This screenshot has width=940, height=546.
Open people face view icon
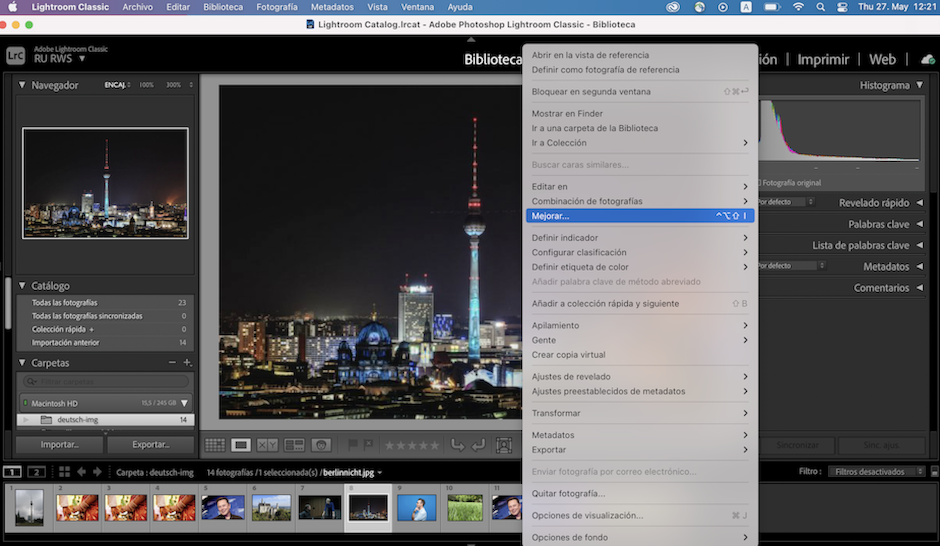pos(321,445)
